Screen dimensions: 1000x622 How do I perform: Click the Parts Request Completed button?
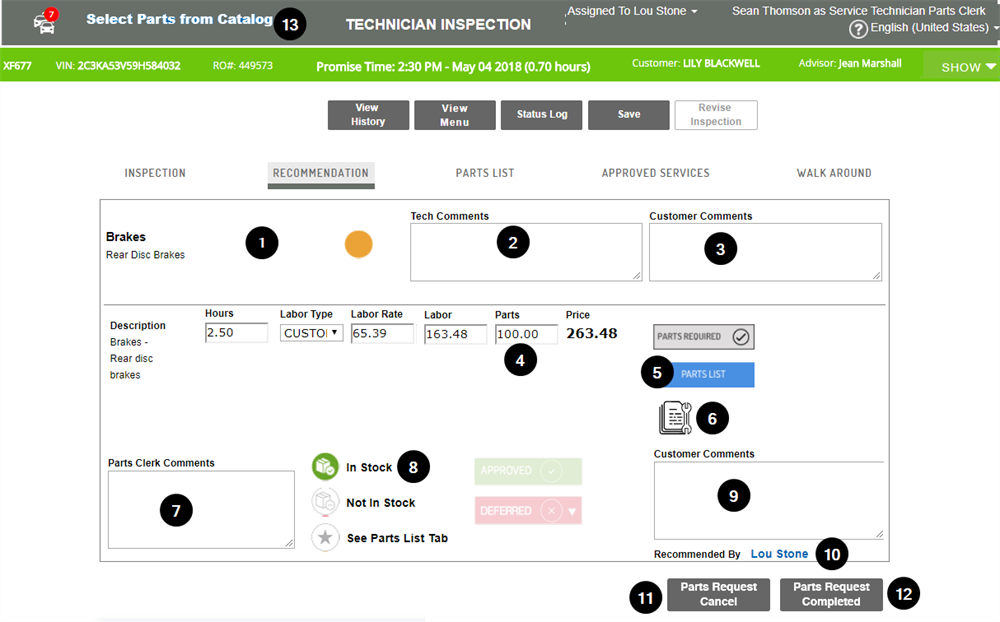831,593
